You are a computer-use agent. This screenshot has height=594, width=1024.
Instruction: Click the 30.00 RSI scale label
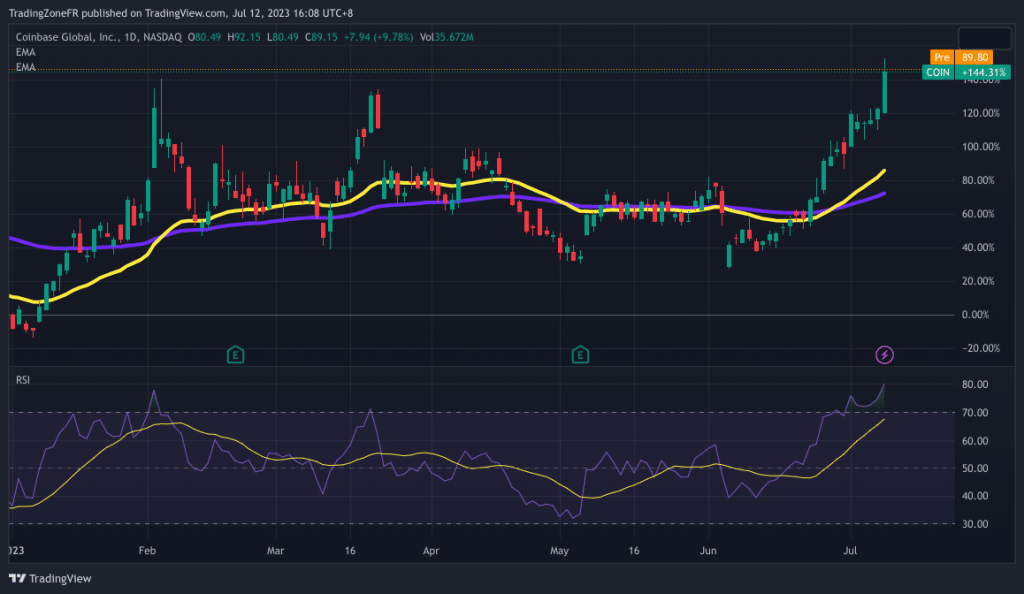pos(974,524)
